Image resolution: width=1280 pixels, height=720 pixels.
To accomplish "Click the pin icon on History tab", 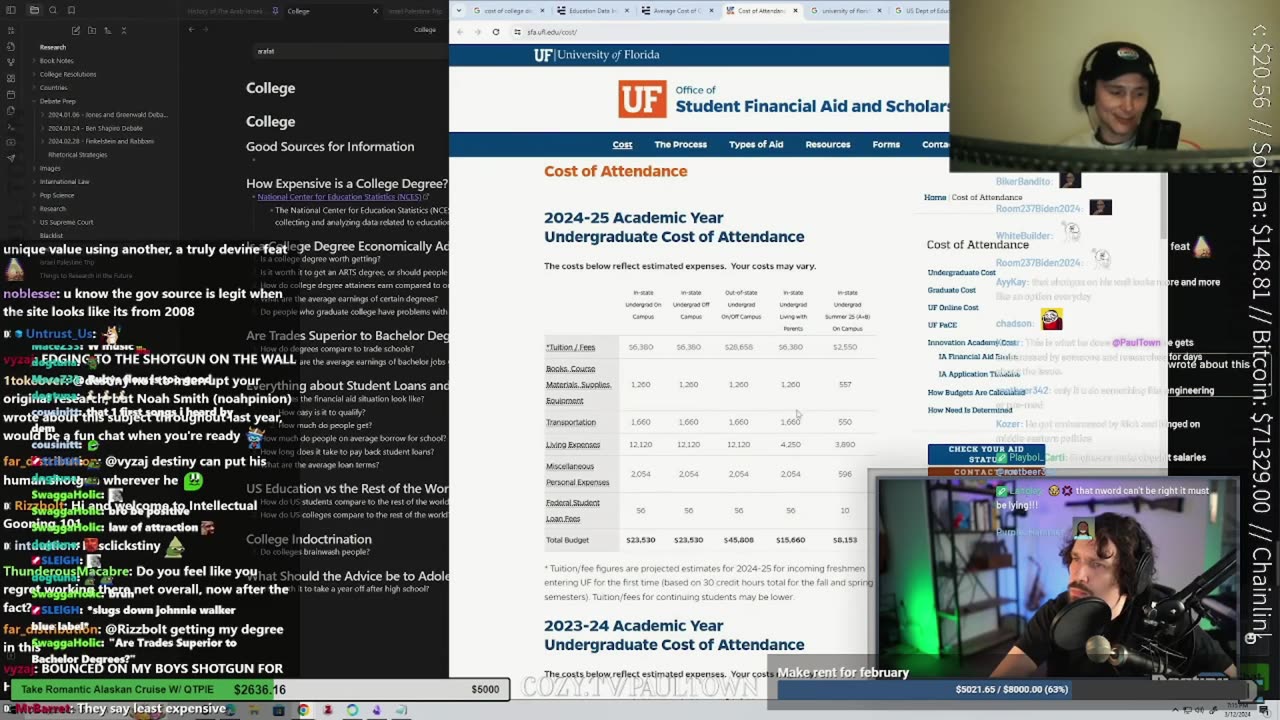I will (276, 11).
